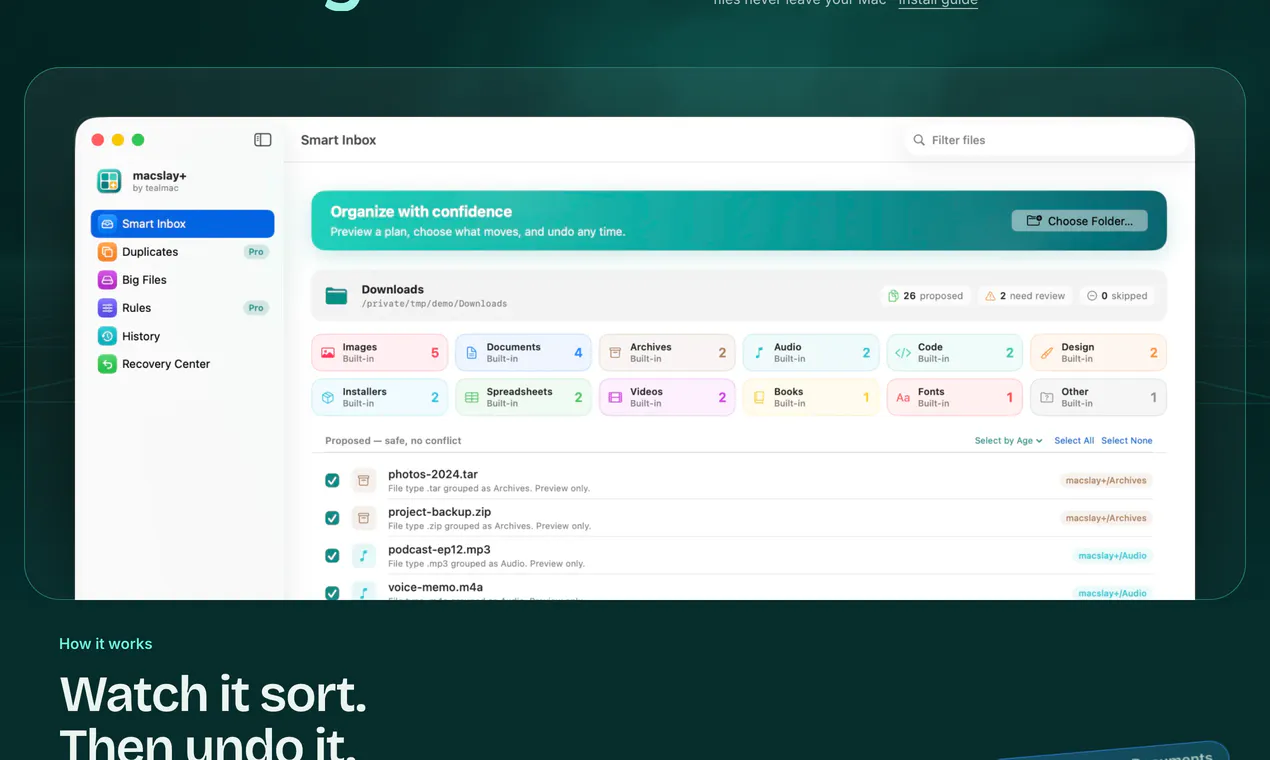Open Duplicates in the sidebar

click(x=182, y=252)
